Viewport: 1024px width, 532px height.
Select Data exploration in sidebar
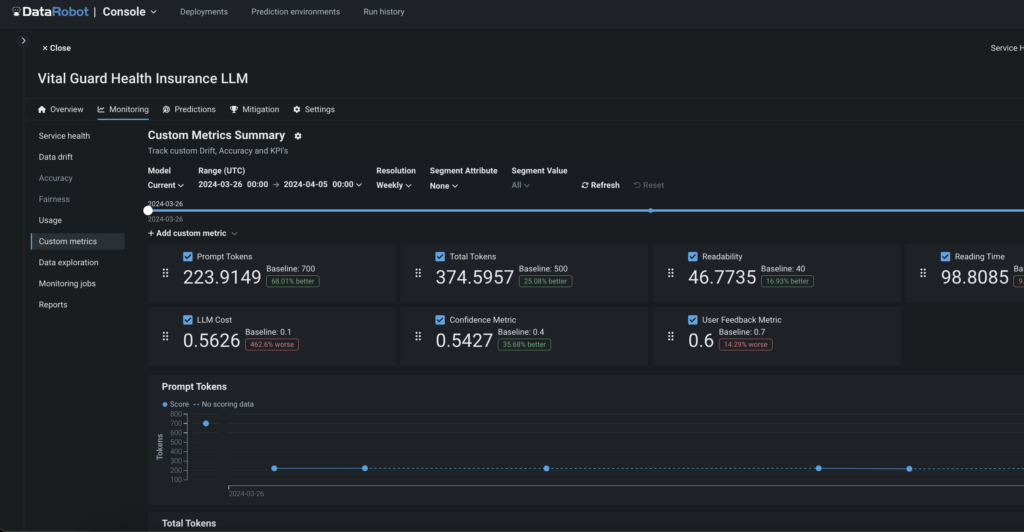pos(69,262)
